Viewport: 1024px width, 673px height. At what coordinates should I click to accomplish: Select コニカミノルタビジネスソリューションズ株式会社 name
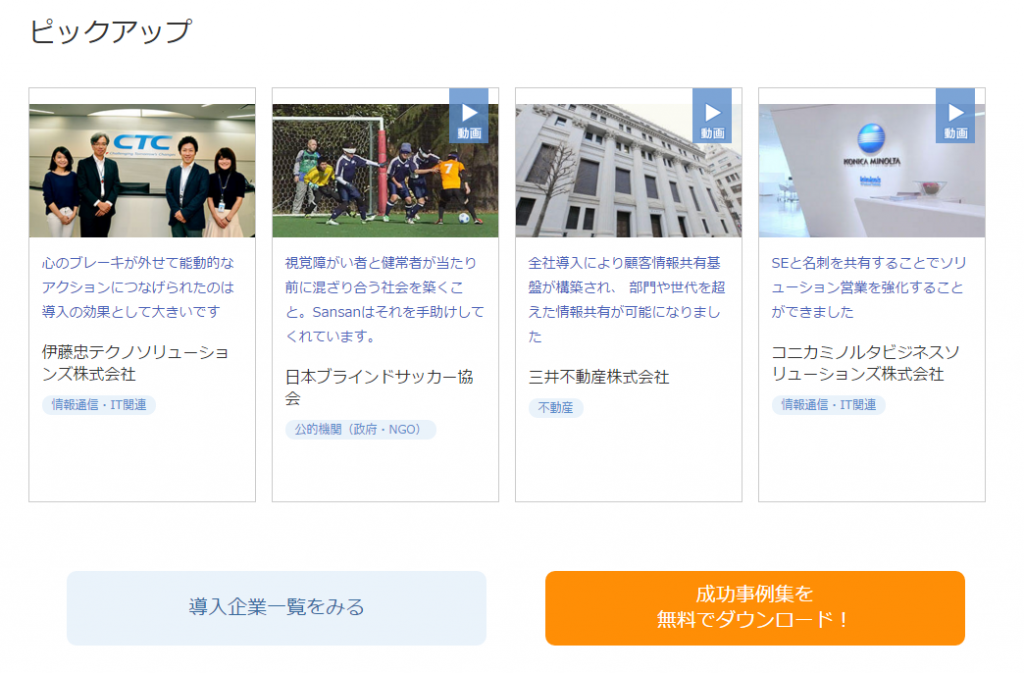(x=865, y=363)
